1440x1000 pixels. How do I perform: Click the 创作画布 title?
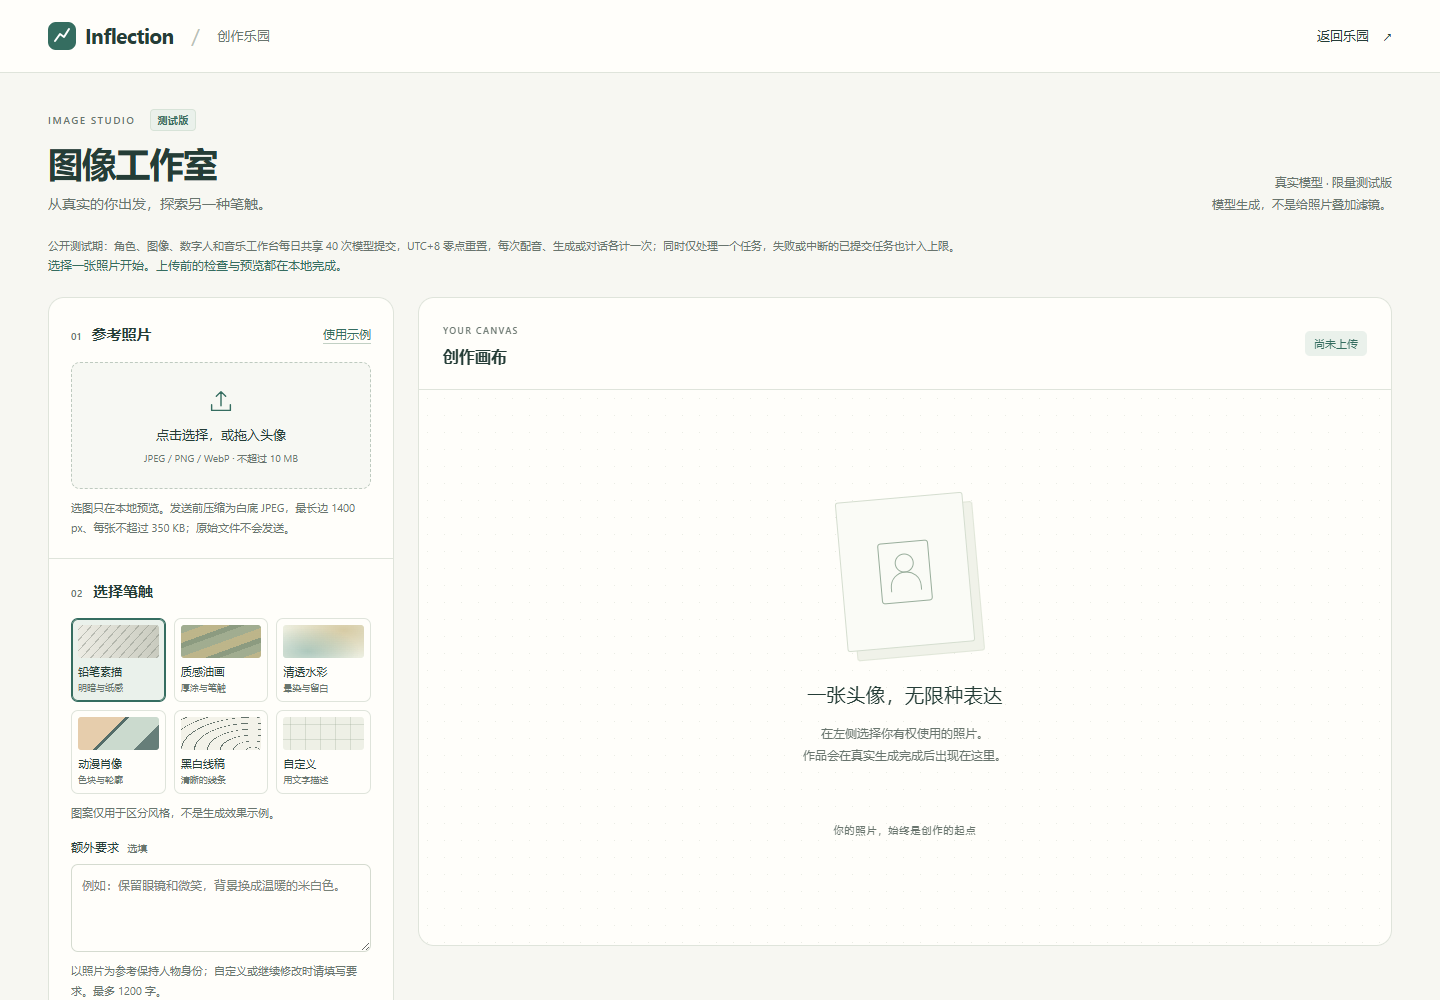pos(475,357)
